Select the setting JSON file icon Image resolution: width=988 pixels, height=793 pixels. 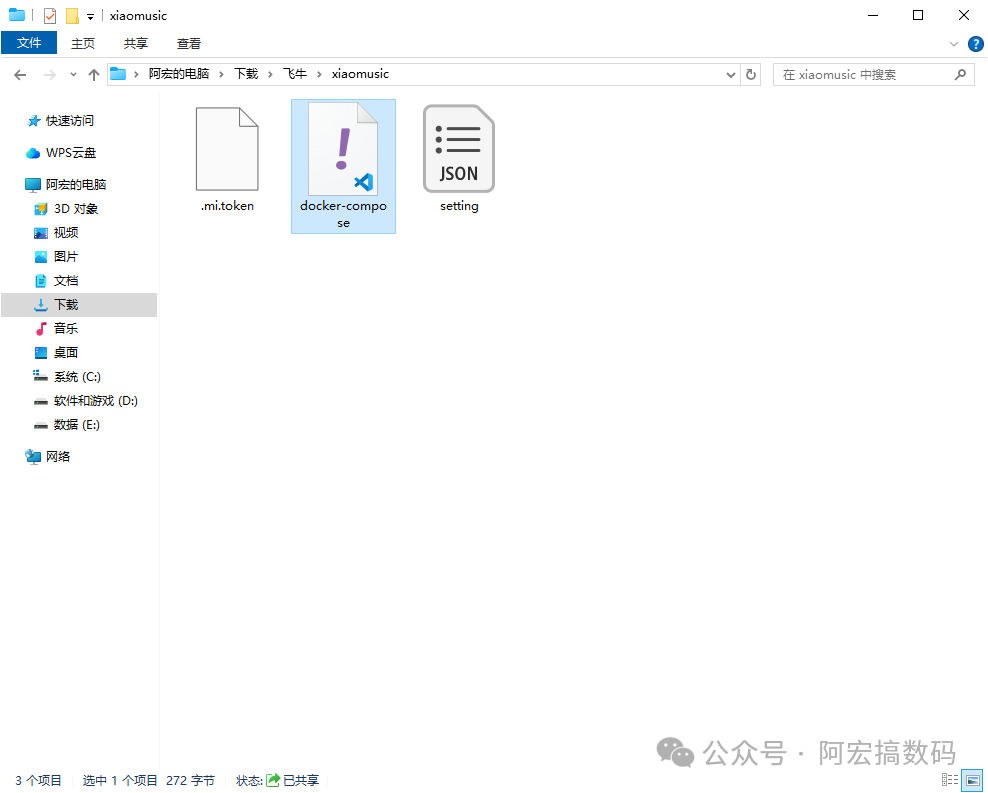click(459, 149)
